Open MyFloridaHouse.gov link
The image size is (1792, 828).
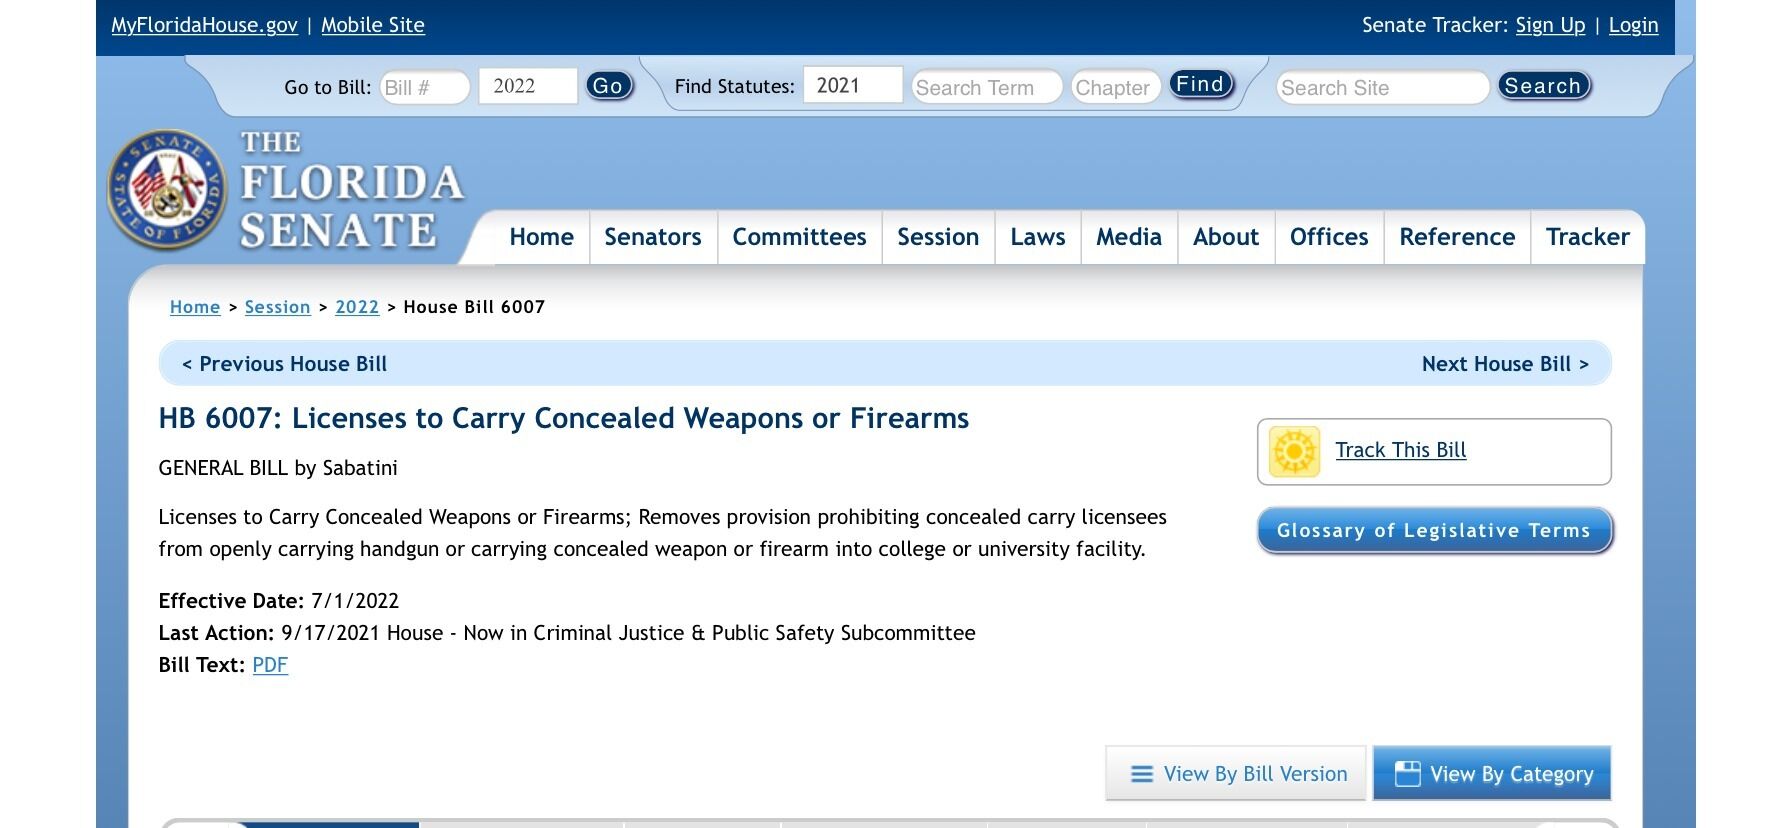coord(204,25)
